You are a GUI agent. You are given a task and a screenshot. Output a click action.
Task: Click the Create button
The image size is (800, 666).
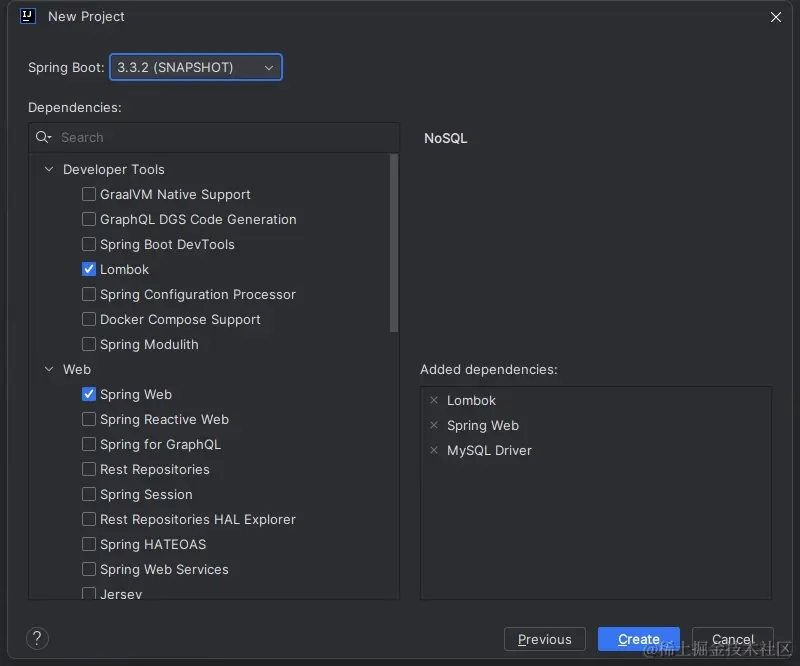[638, 639]
